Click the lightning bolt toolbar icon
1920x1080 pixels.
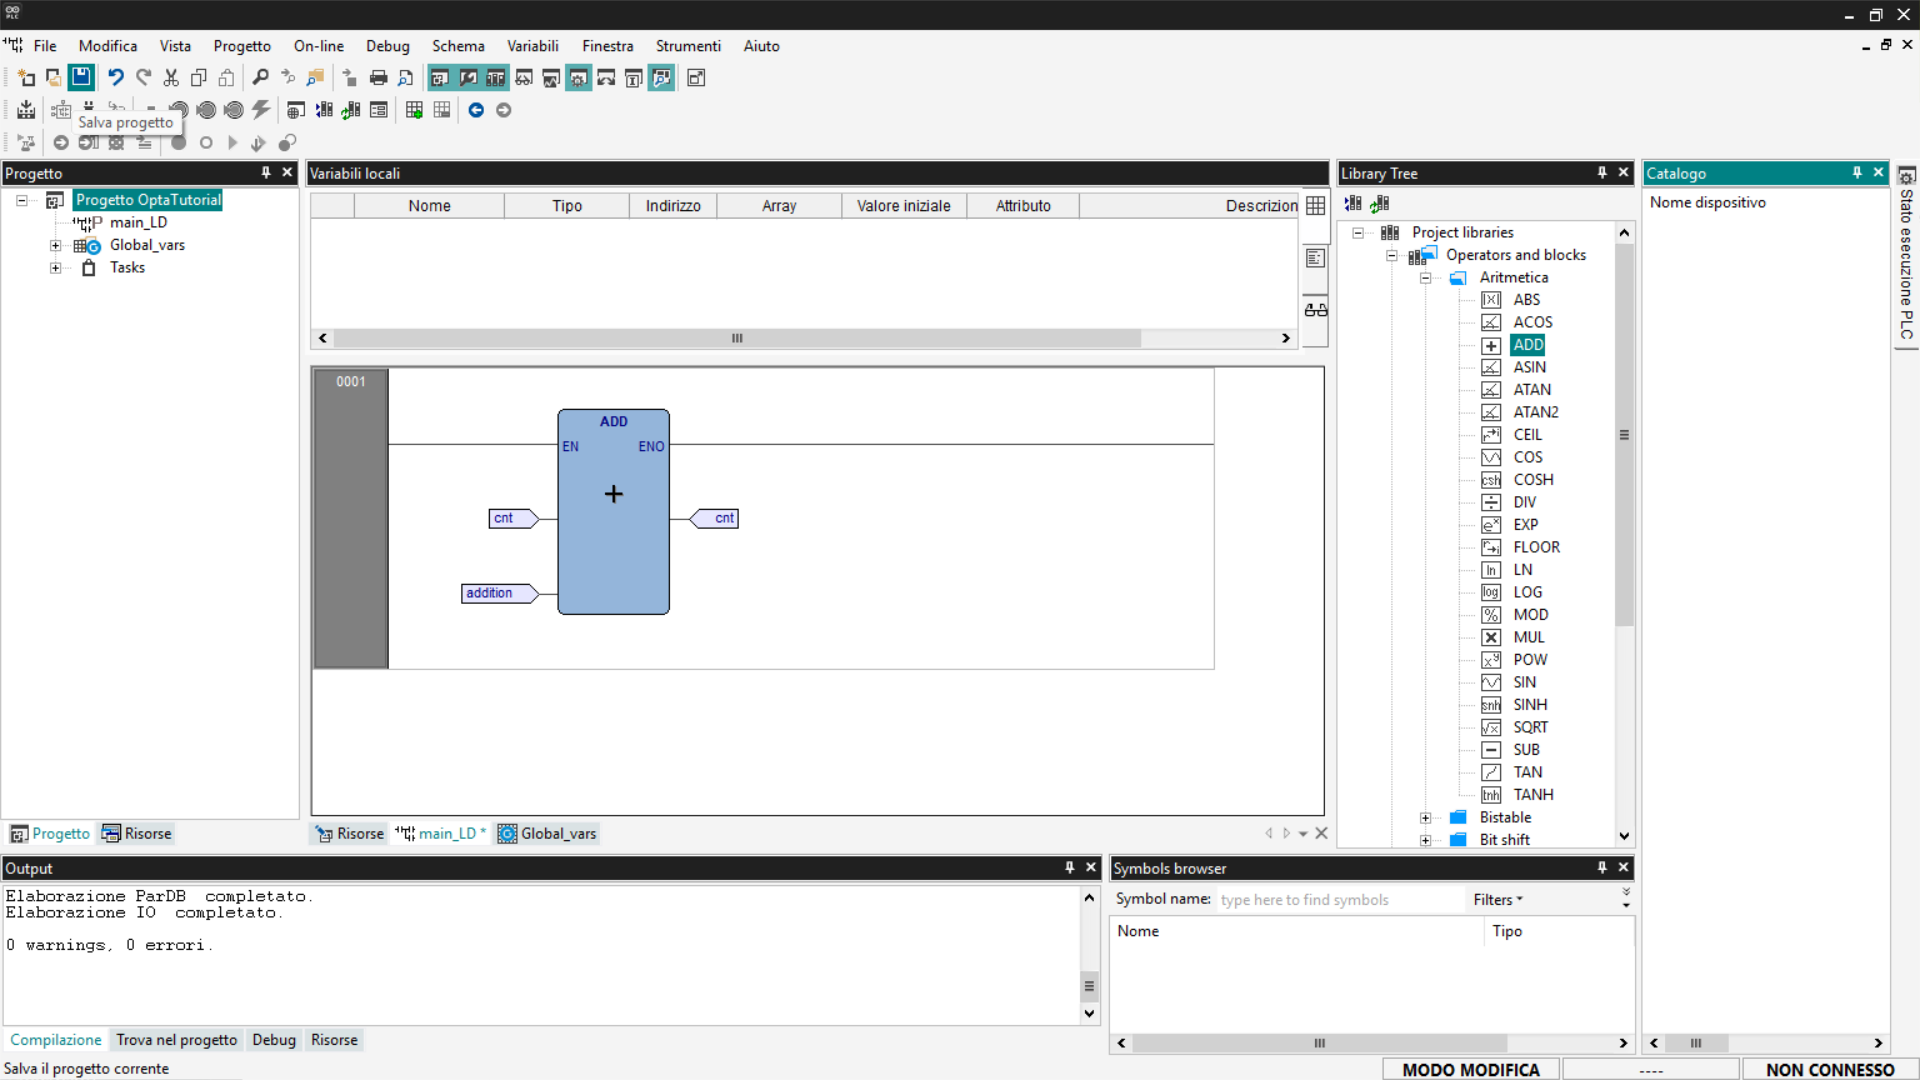point(261,110)
